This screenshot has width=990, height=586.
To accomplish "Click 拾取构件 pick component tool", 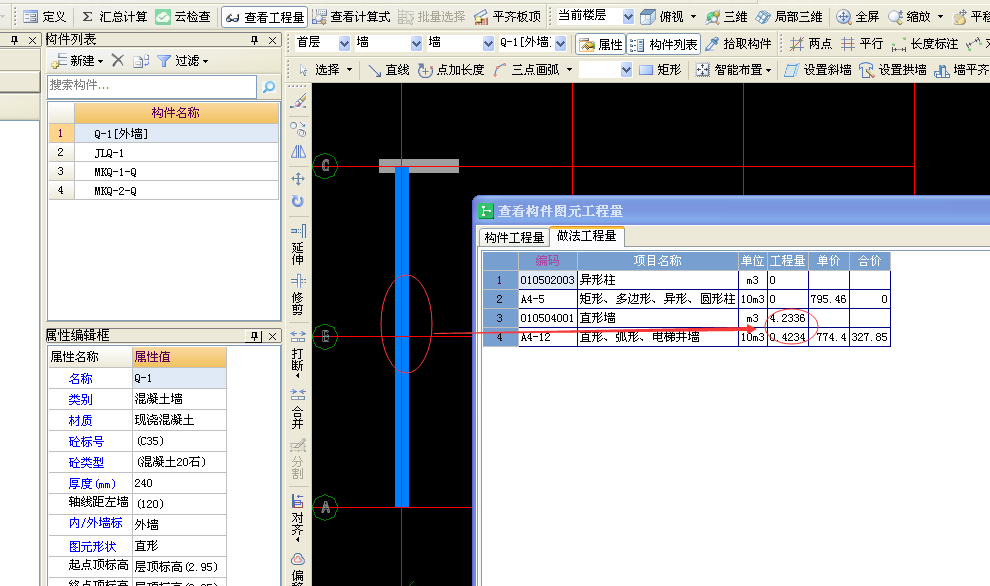I will click(x=739, y=44).
